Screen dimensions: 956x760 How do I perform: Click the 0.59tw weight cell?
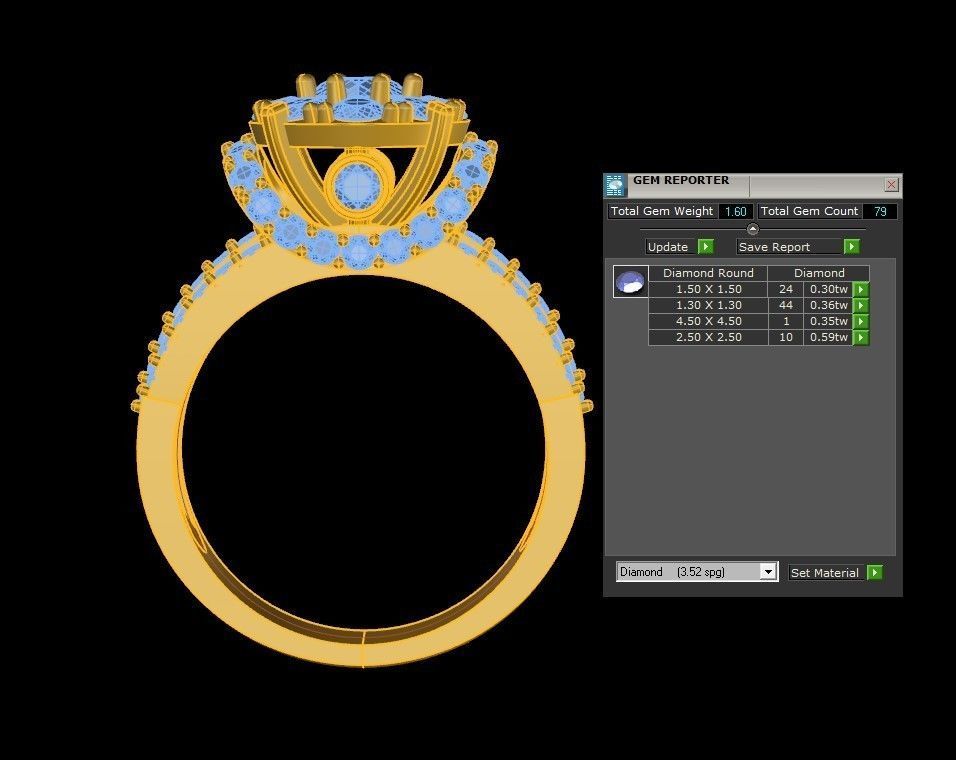point(829,337)
